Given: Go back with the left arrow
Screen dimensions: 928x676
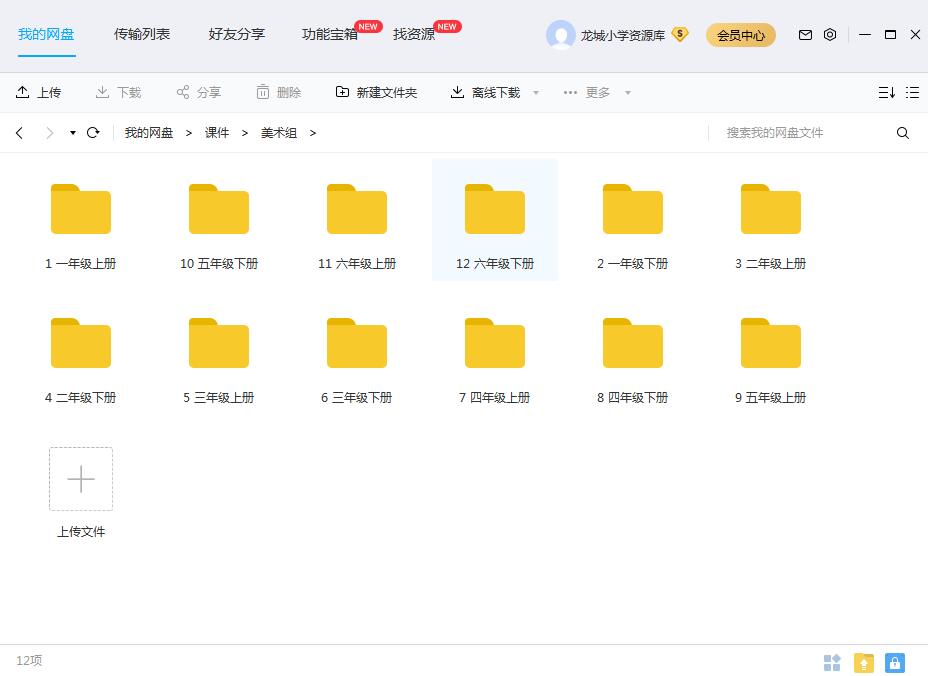Looking at the screenshot, I should (20, 133).
